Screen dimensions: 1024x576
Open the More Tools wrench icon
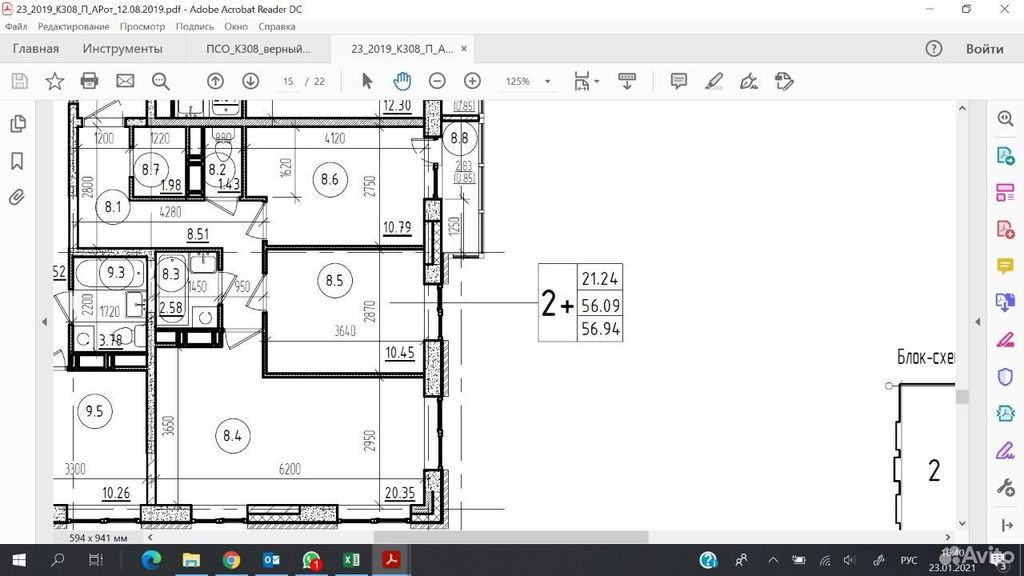[1005, 487]
